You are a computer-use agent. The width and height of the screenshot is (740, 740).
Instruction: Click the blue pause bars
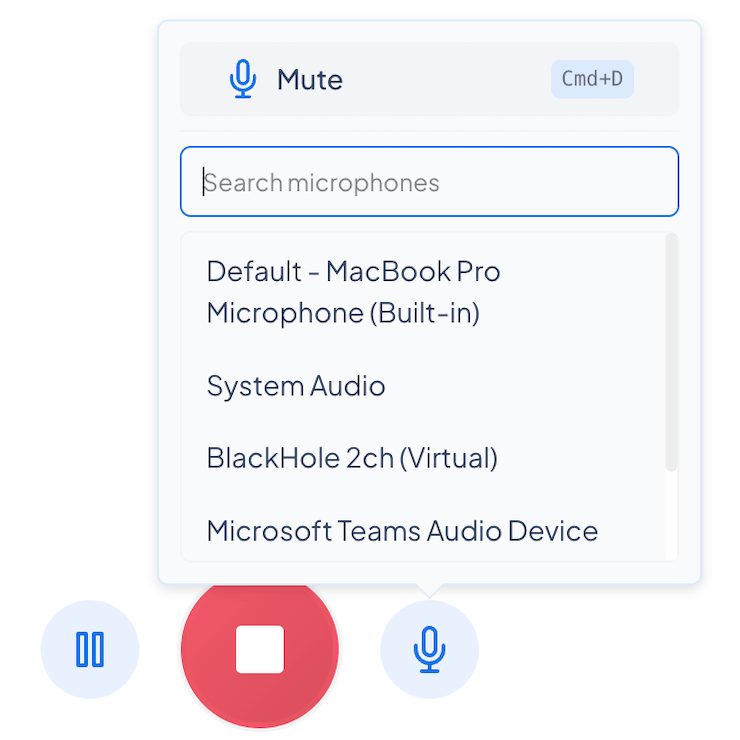click(x=90, y=649)
